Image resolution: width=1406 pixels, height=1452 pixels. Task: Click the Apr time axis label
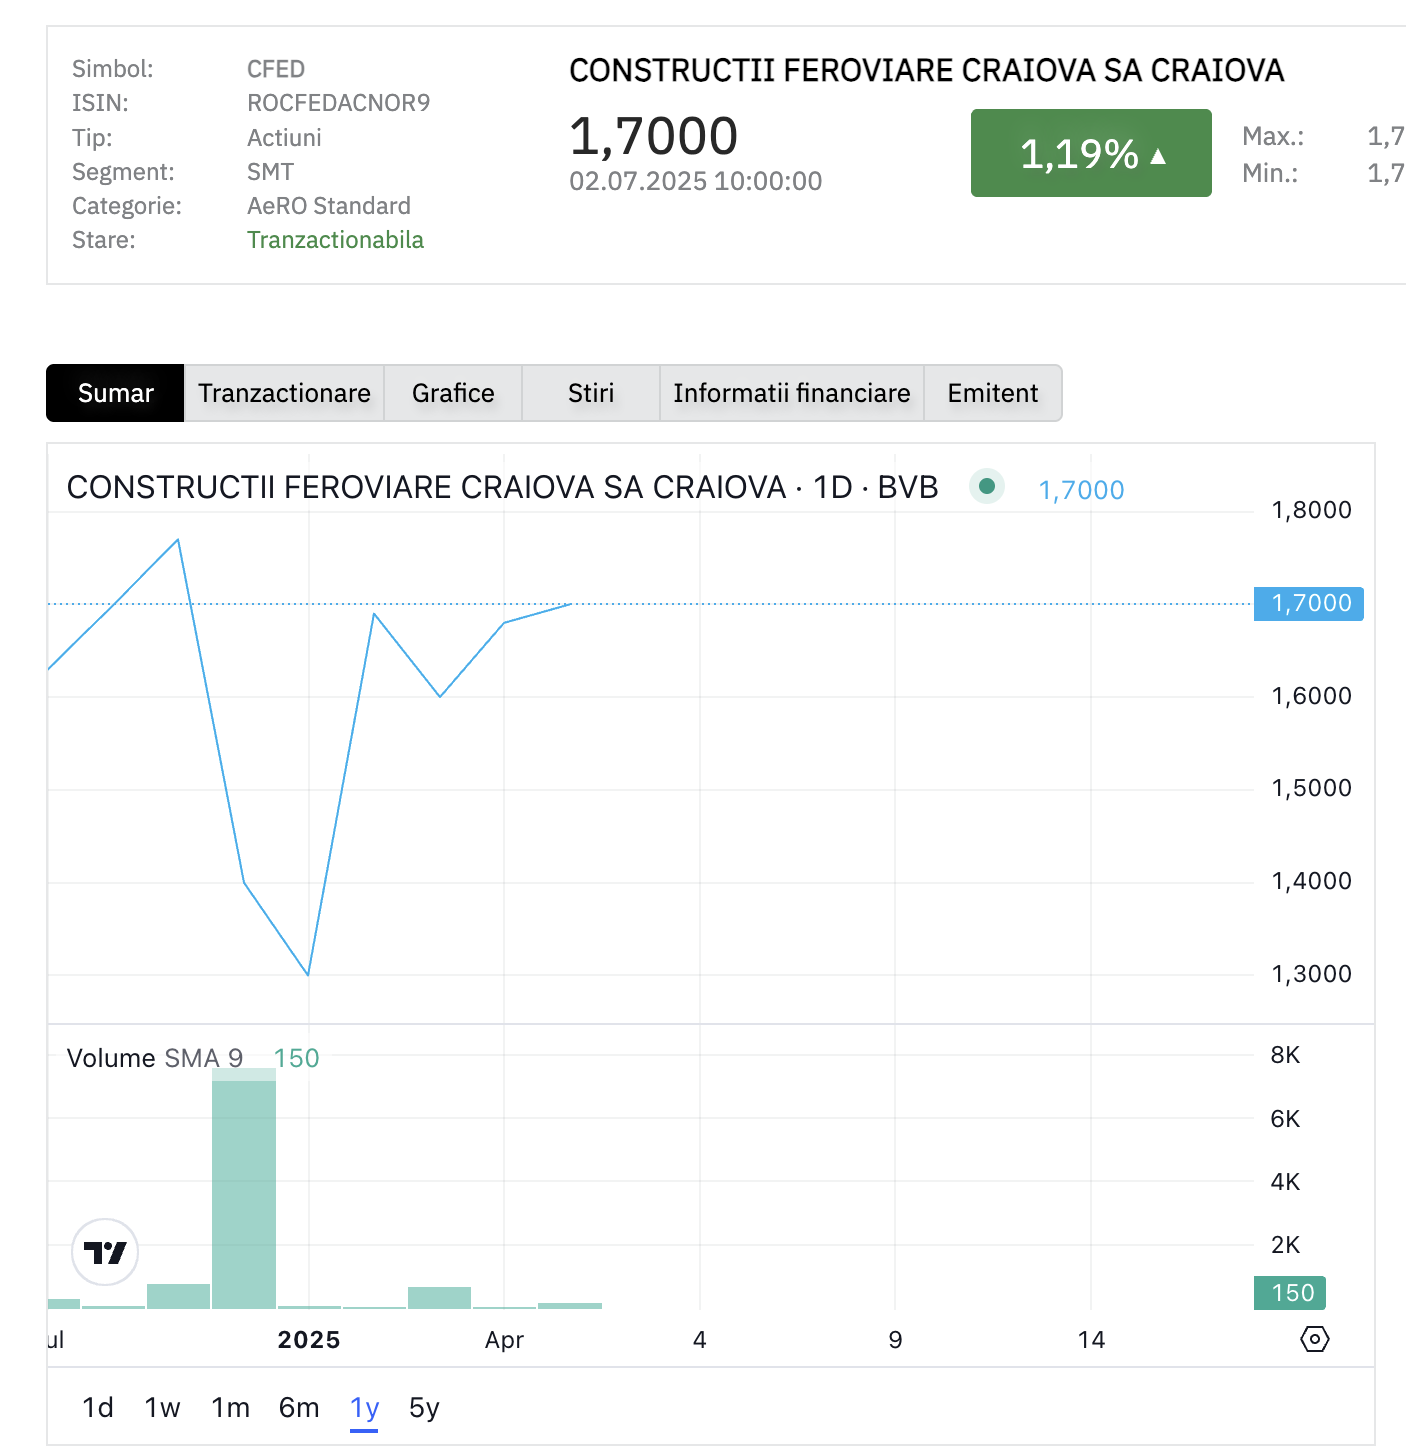click(x=504, y=1340)
